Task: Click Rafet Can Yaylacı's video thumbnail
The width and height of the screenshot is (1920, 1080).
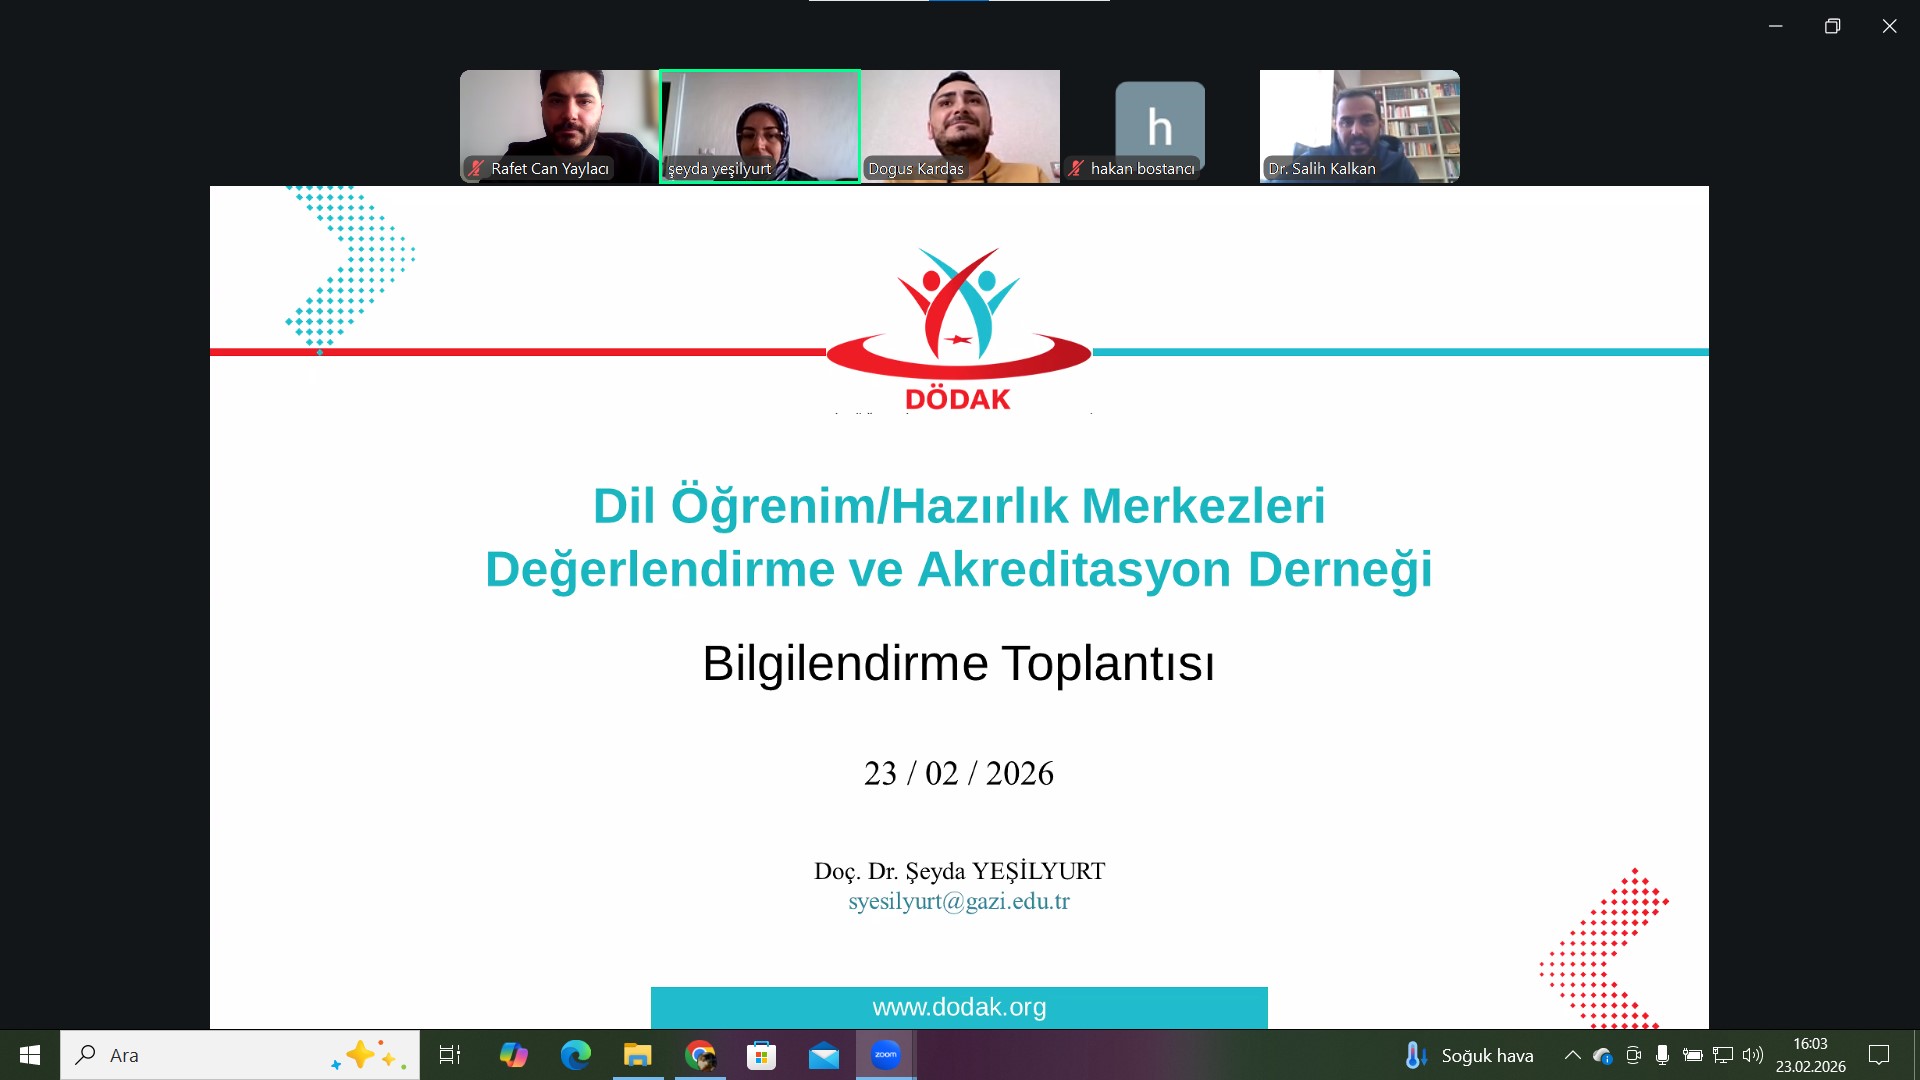Action: click(x=559, y=126)
